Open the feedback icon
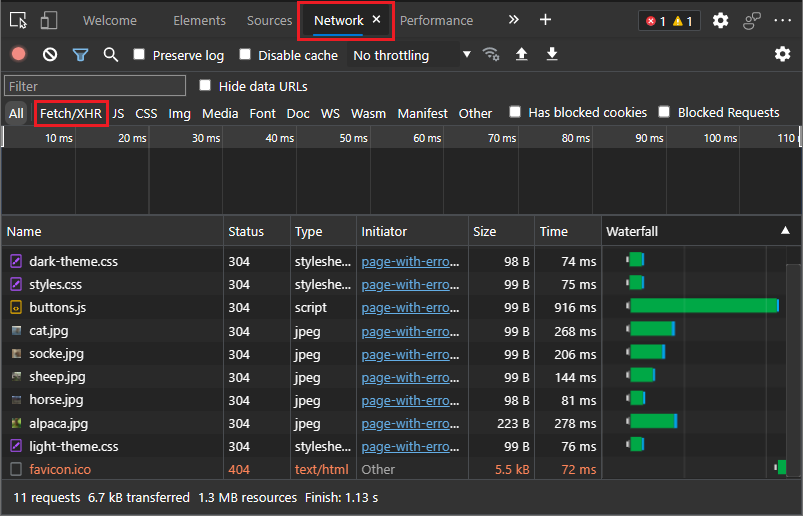The image size is (803, 516). click(751, 20)
